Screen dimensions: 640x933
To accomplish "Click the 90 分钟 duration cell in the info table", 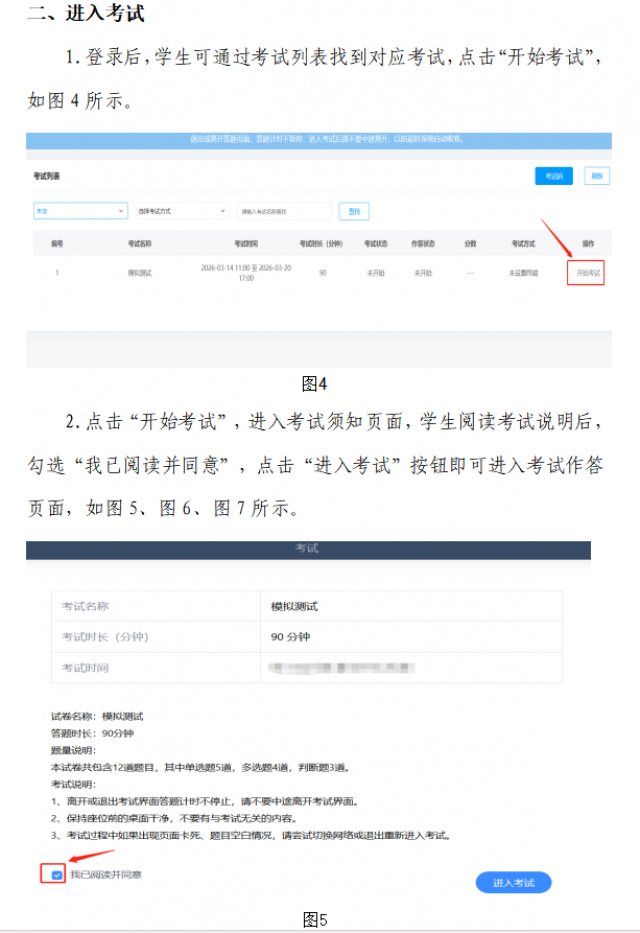I will click(x=290, y=637).
